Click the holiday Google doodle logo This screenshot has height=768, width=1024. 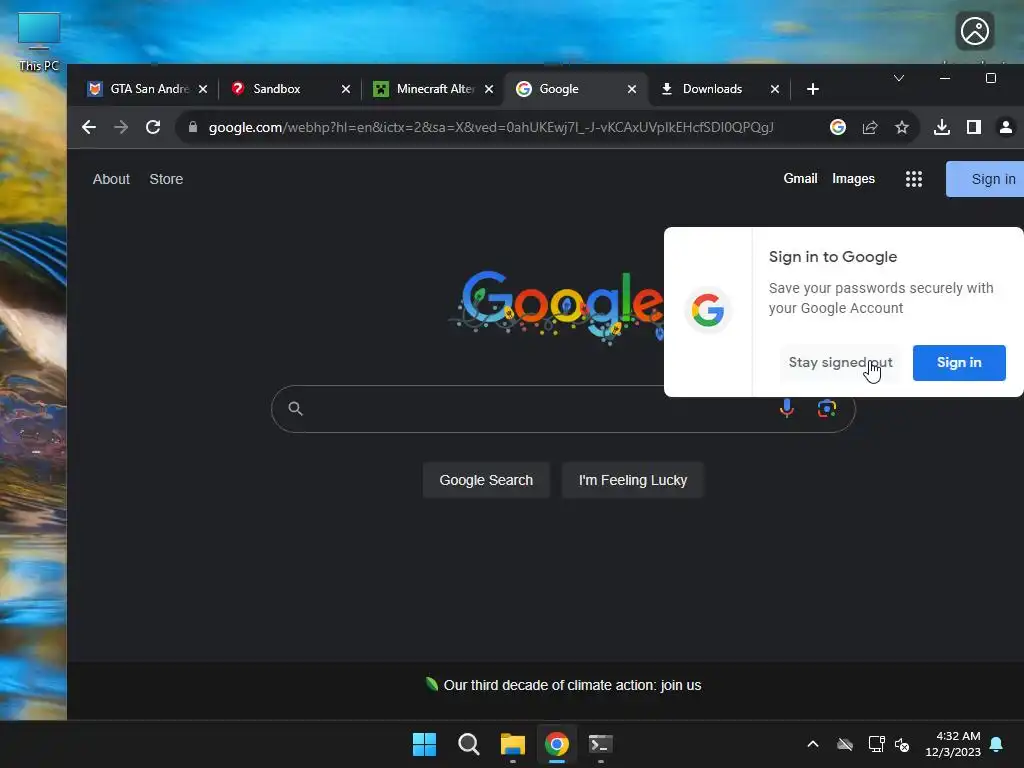click(x=556, y=306)
